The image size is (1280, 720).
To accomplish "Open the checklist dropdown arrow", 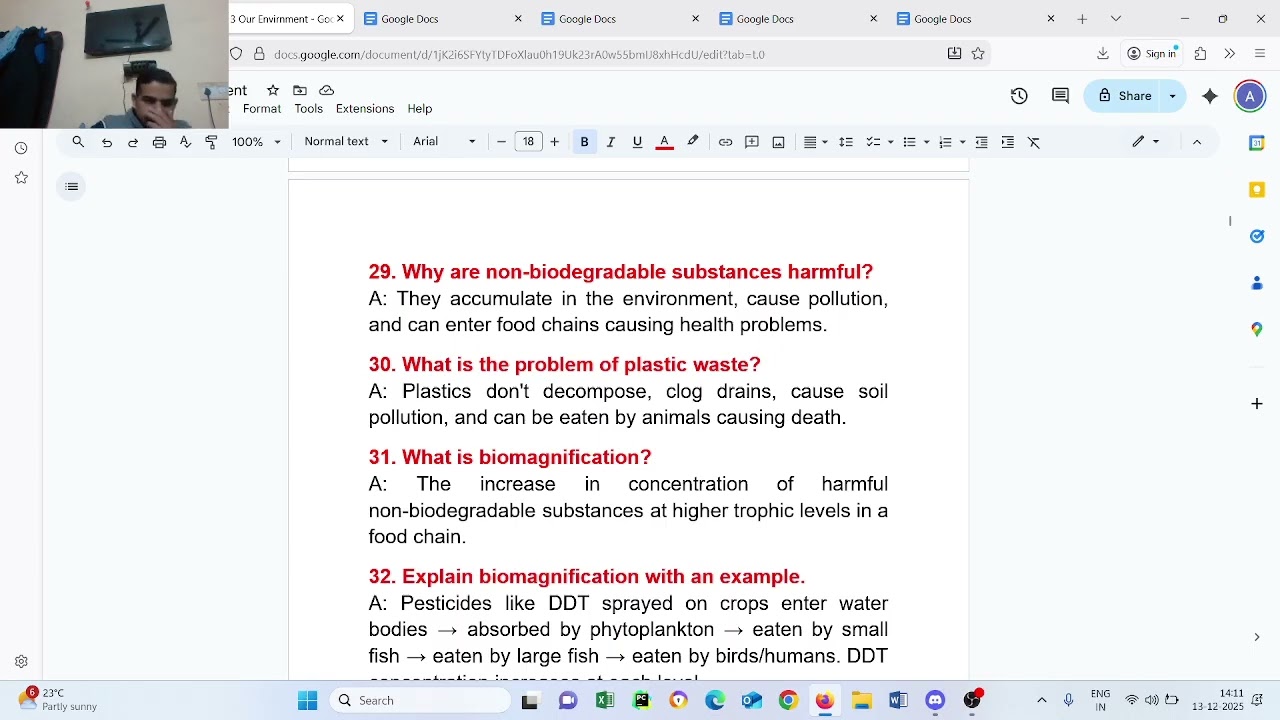I will pos(890,142).
